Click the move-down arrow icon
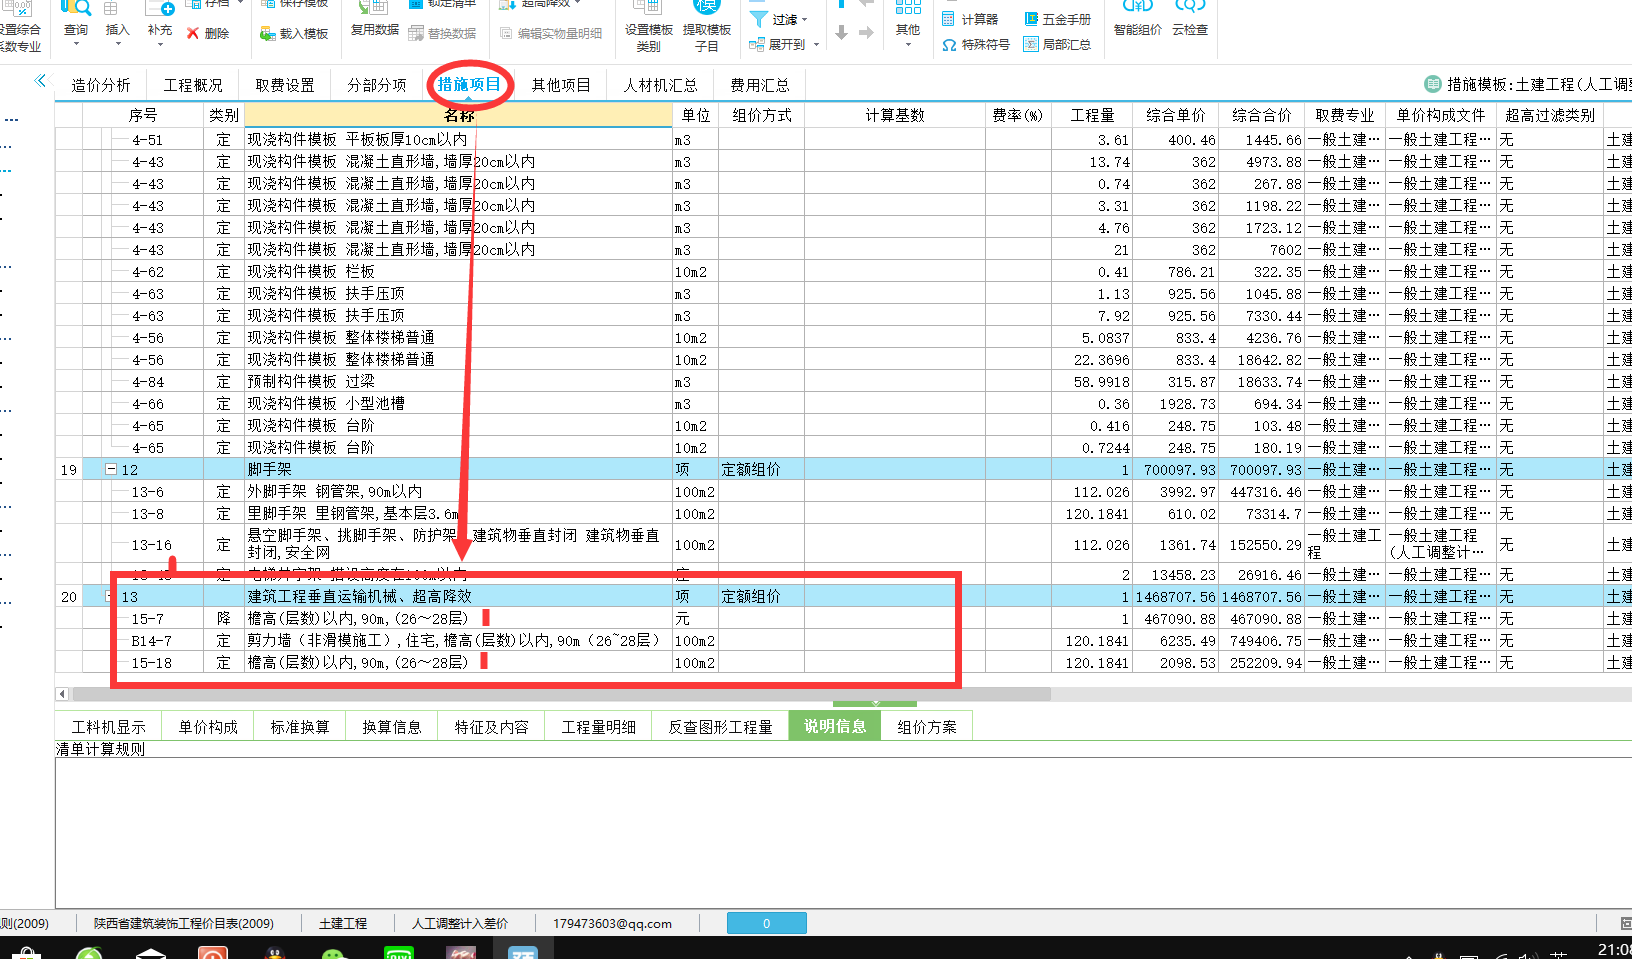The height and width of the screenshot is (959, 1632). click(x=841, y=33)
